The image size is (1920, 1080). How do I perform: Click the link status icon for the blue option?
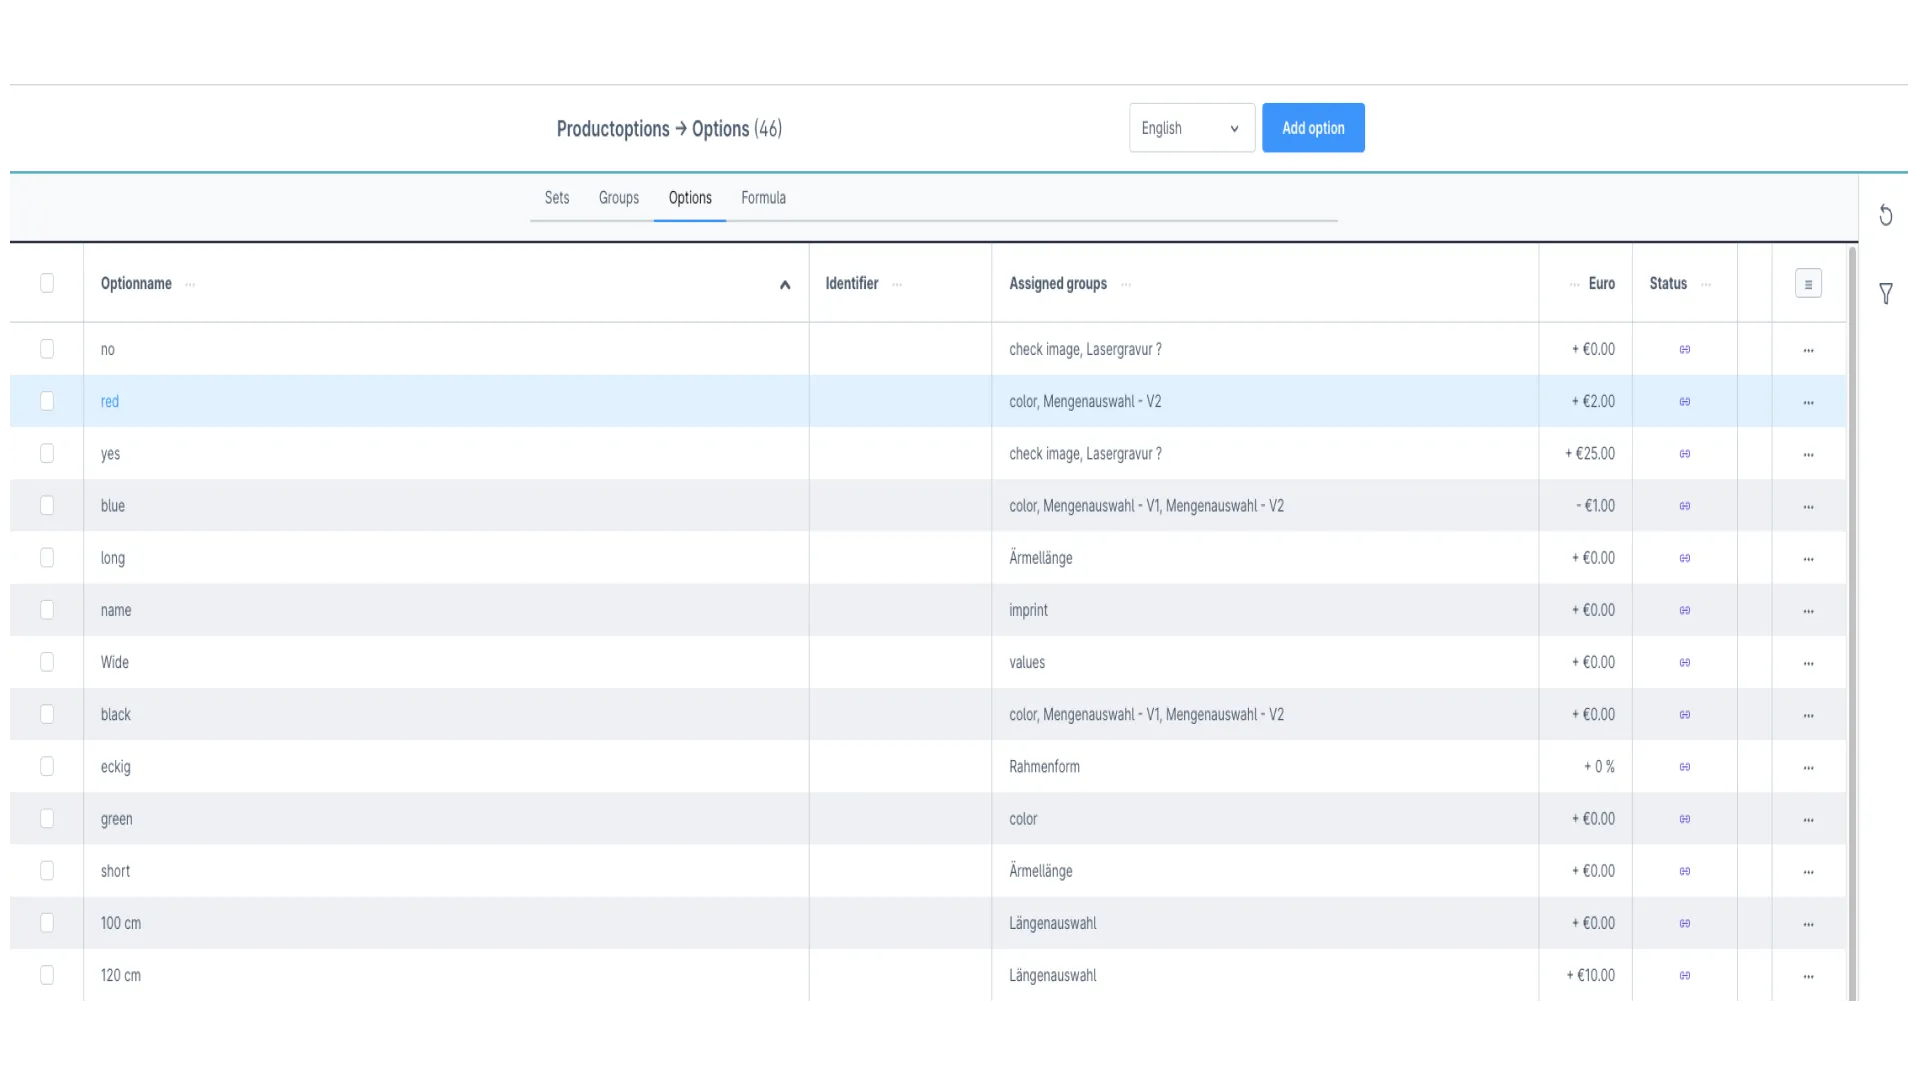pyautogui.click(x=1684, y=506)
